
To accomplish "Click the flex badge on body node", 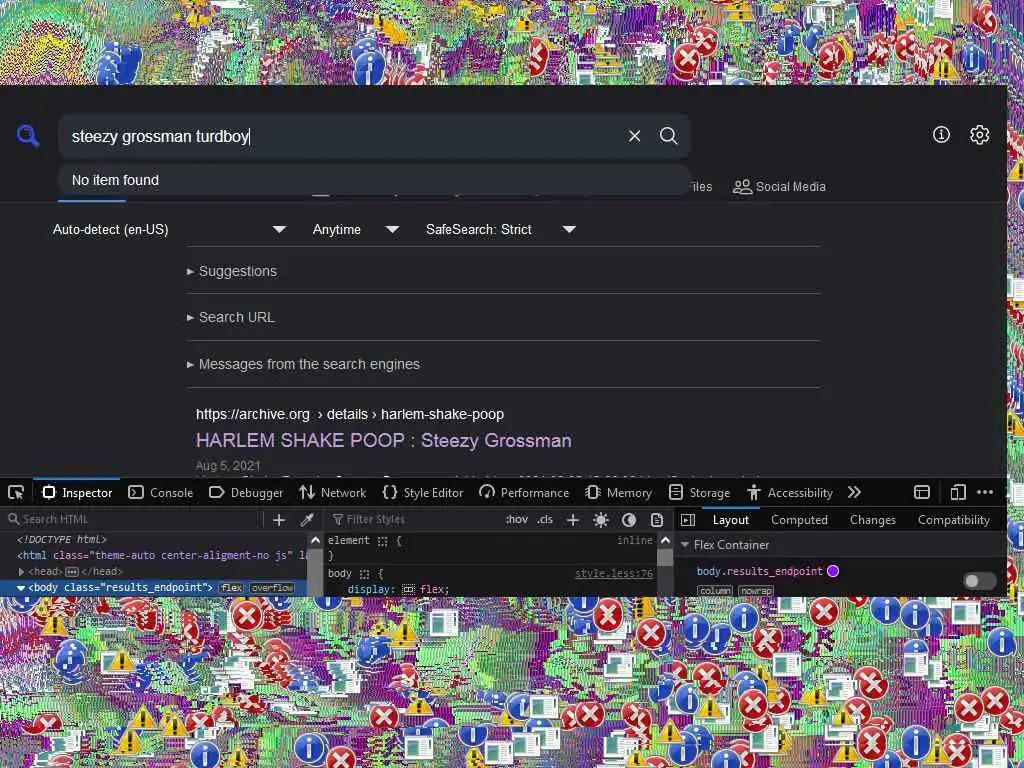I will point(231,588).
